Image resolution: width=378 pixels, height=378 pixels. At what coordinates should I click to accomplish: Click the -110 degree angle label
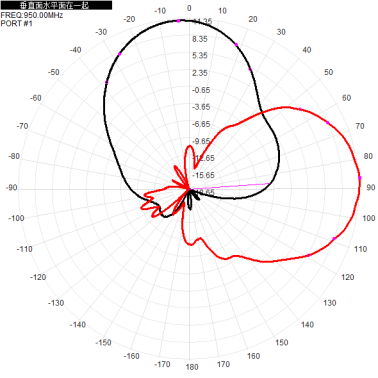[25, 249]
